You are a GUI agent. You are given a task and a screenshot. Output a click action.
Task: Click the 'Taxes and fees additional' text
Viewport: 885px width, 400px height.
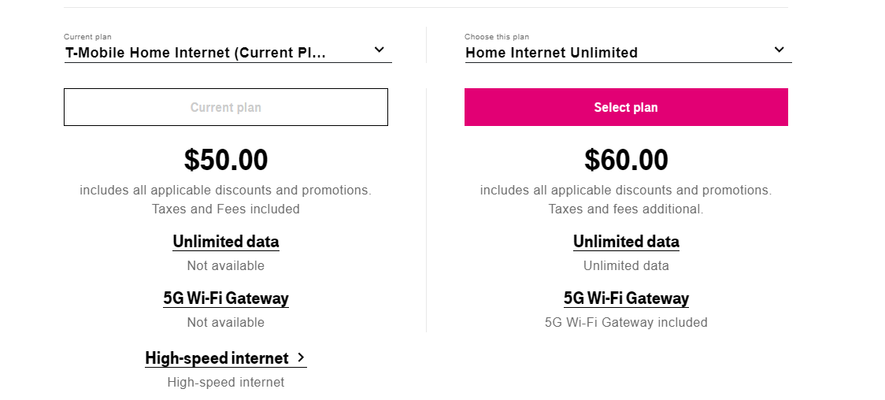626,209
